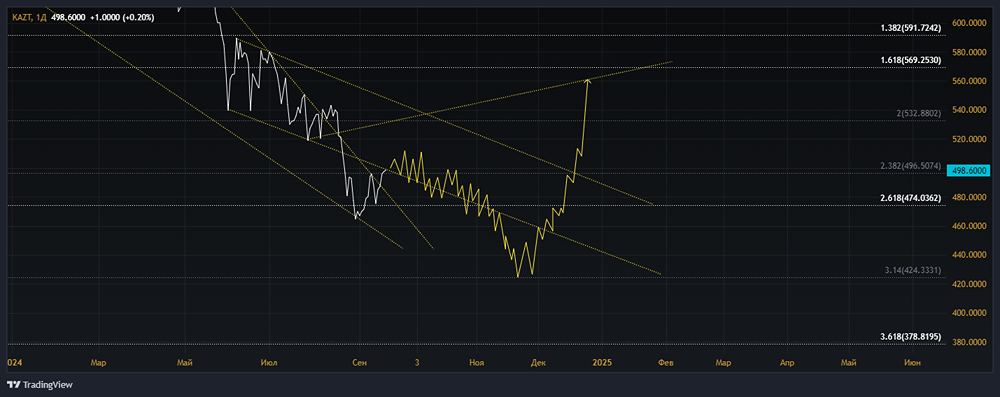Click the 600.0000 price axis label

(x=969, y=23)
